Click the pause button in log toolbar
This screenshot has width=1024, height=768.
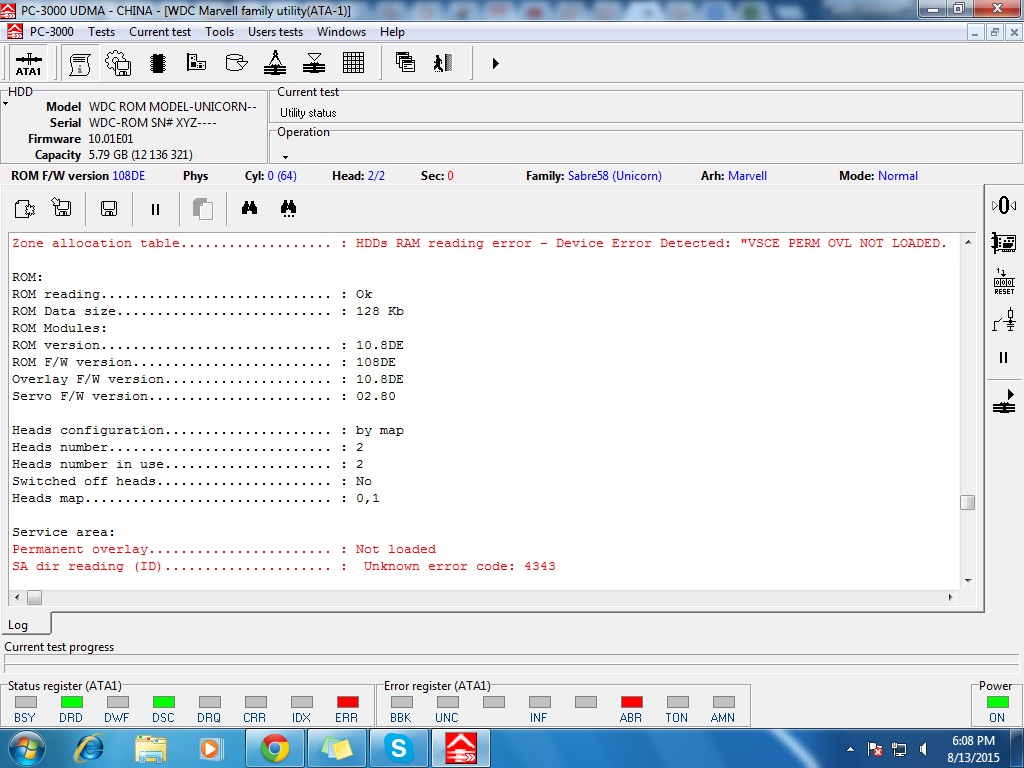[x=155, y=209]
